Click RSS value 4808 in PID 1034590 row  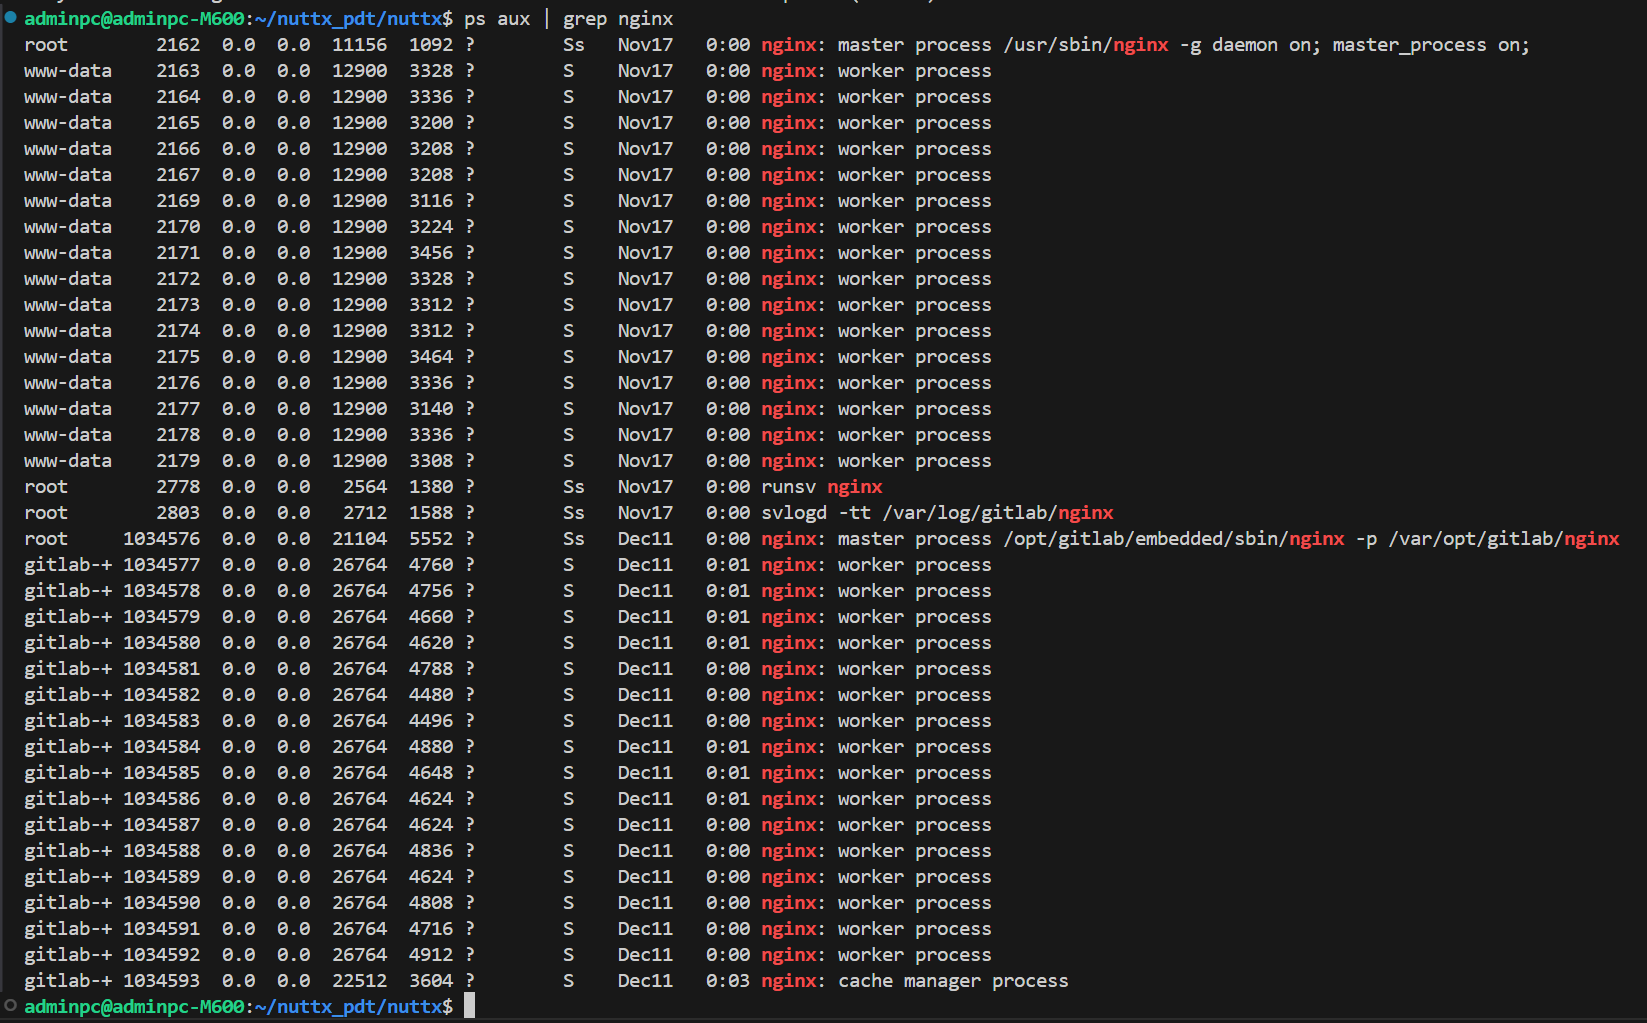point(431,903)
